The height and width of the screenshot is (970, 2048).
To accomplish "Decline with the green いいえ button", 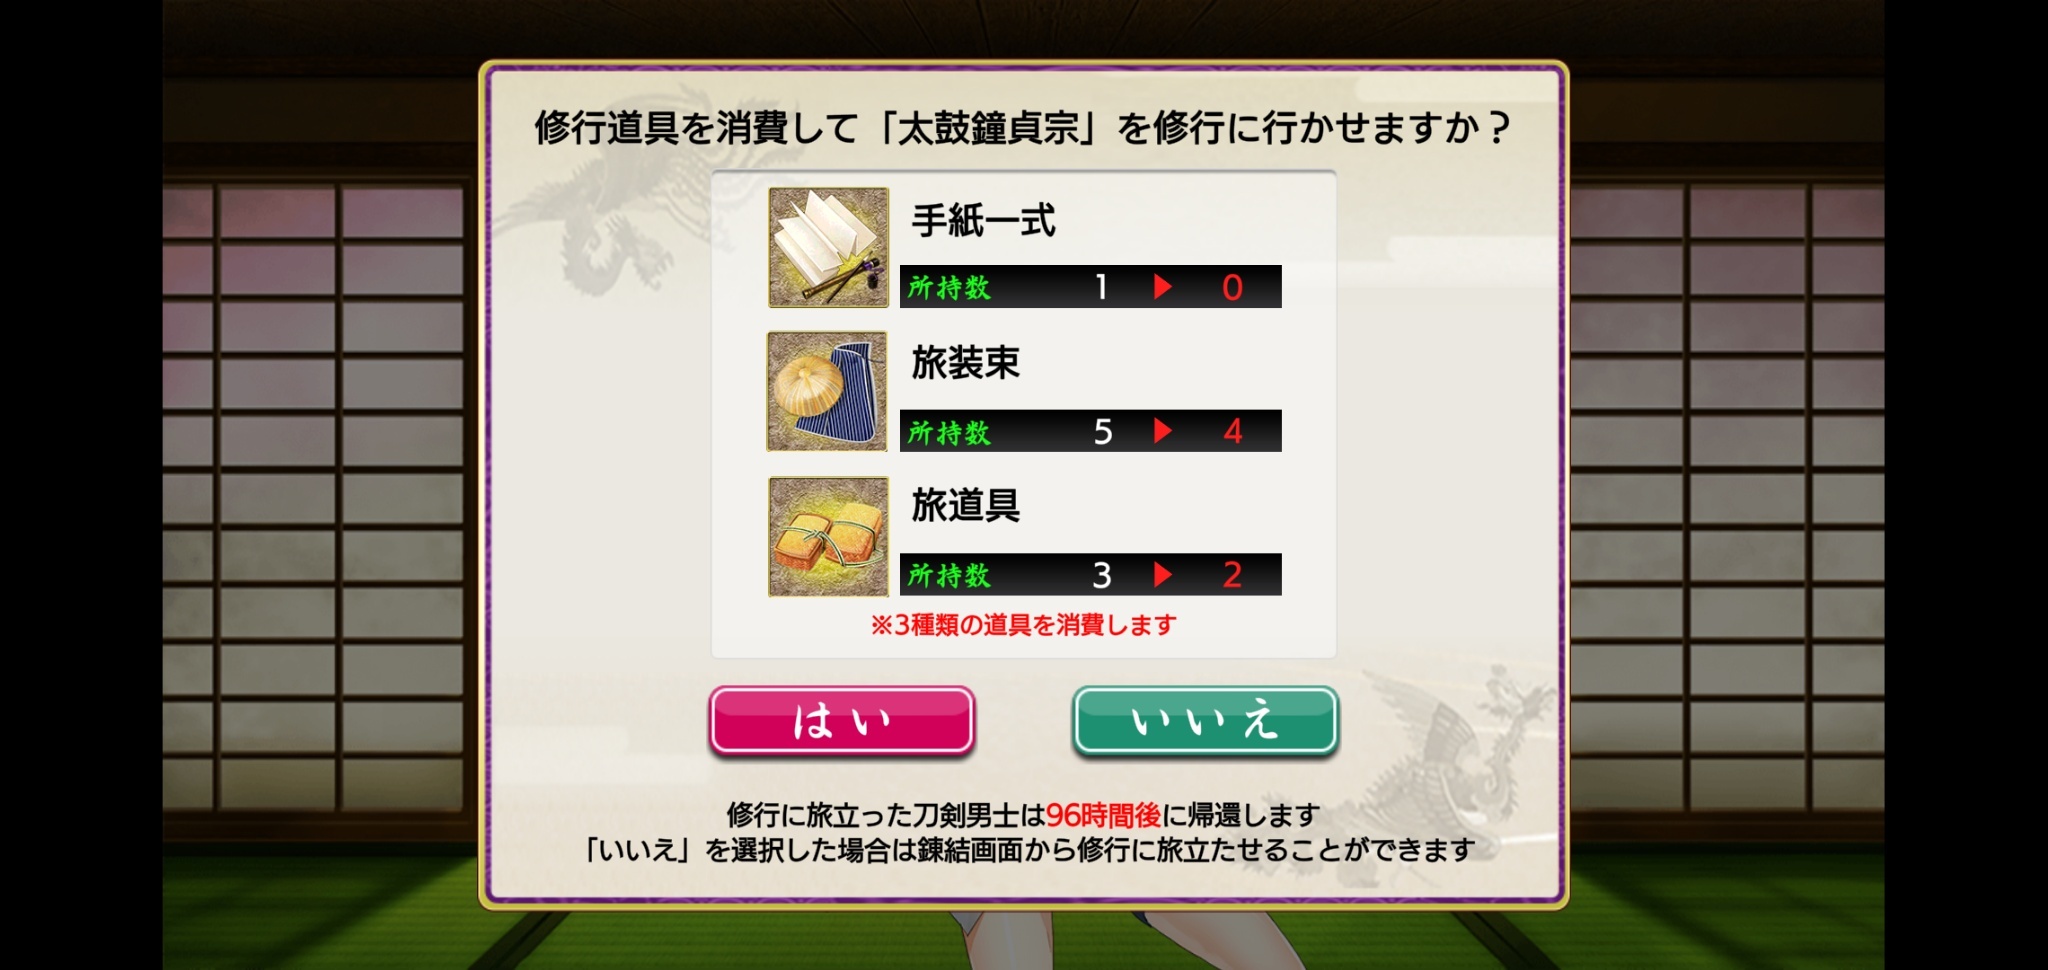I will 1205,720.
